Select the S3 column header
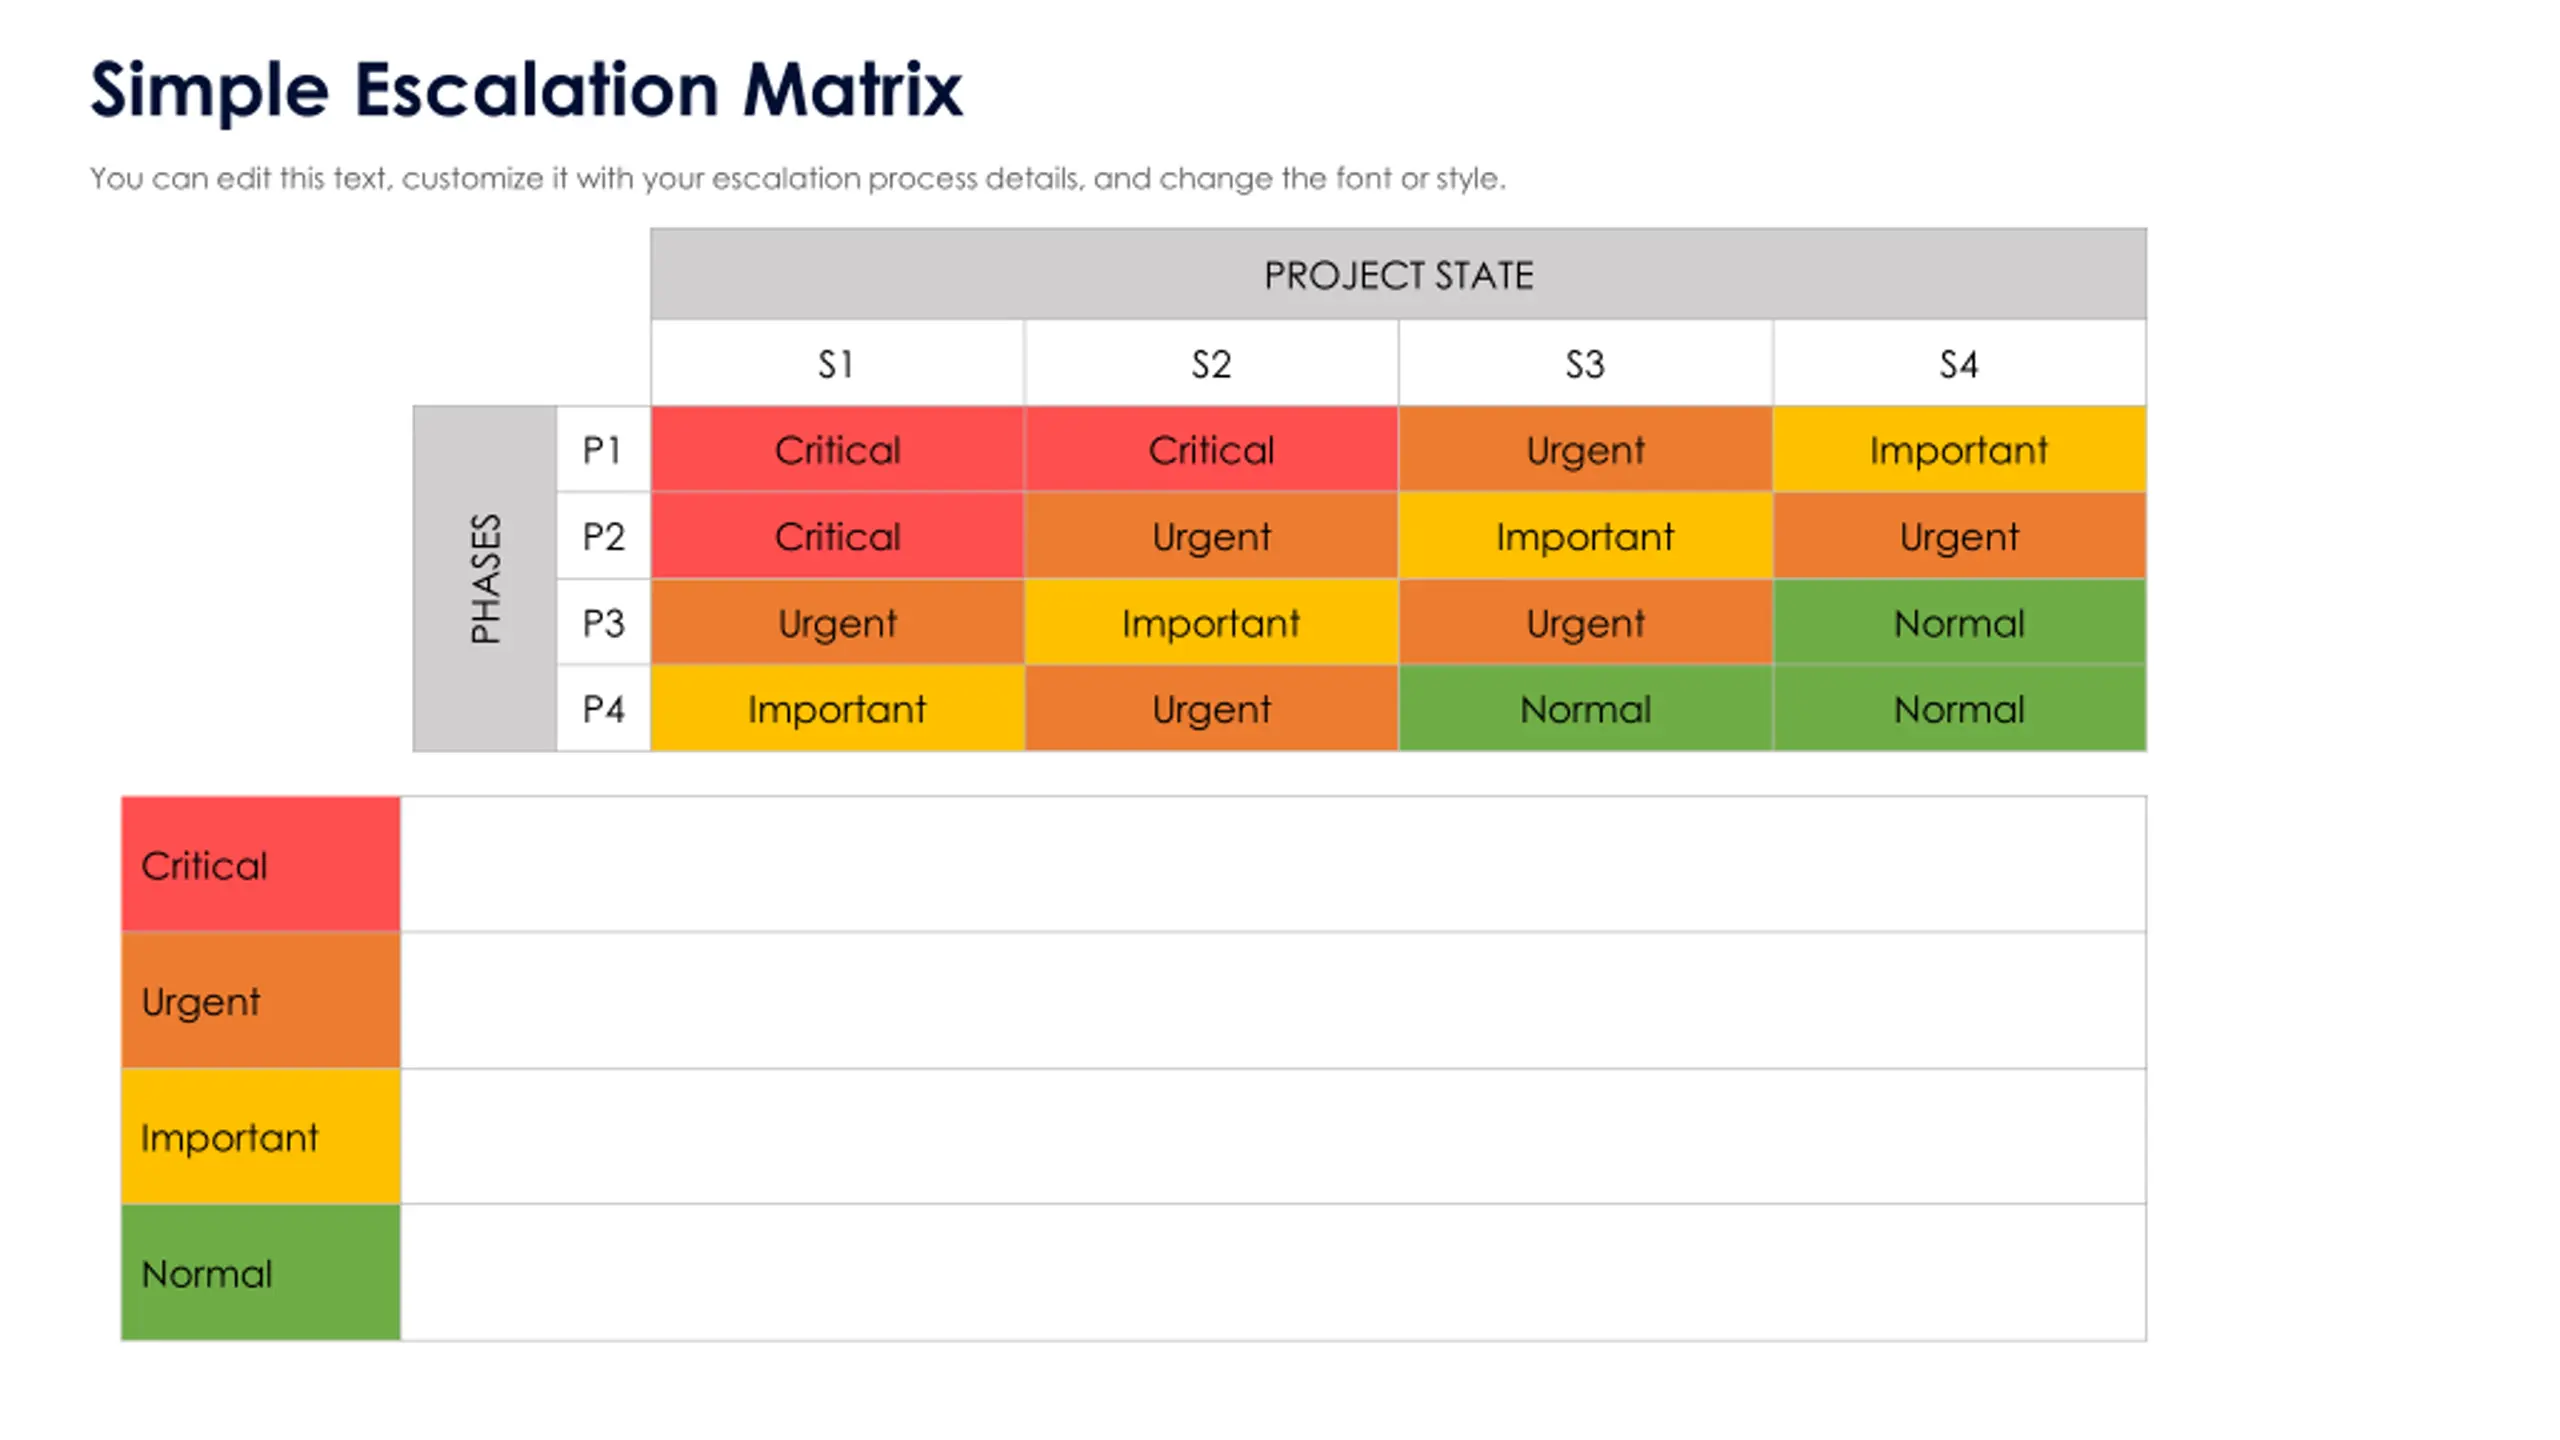This screenshot has height=1440, width=2560. 1585,364
